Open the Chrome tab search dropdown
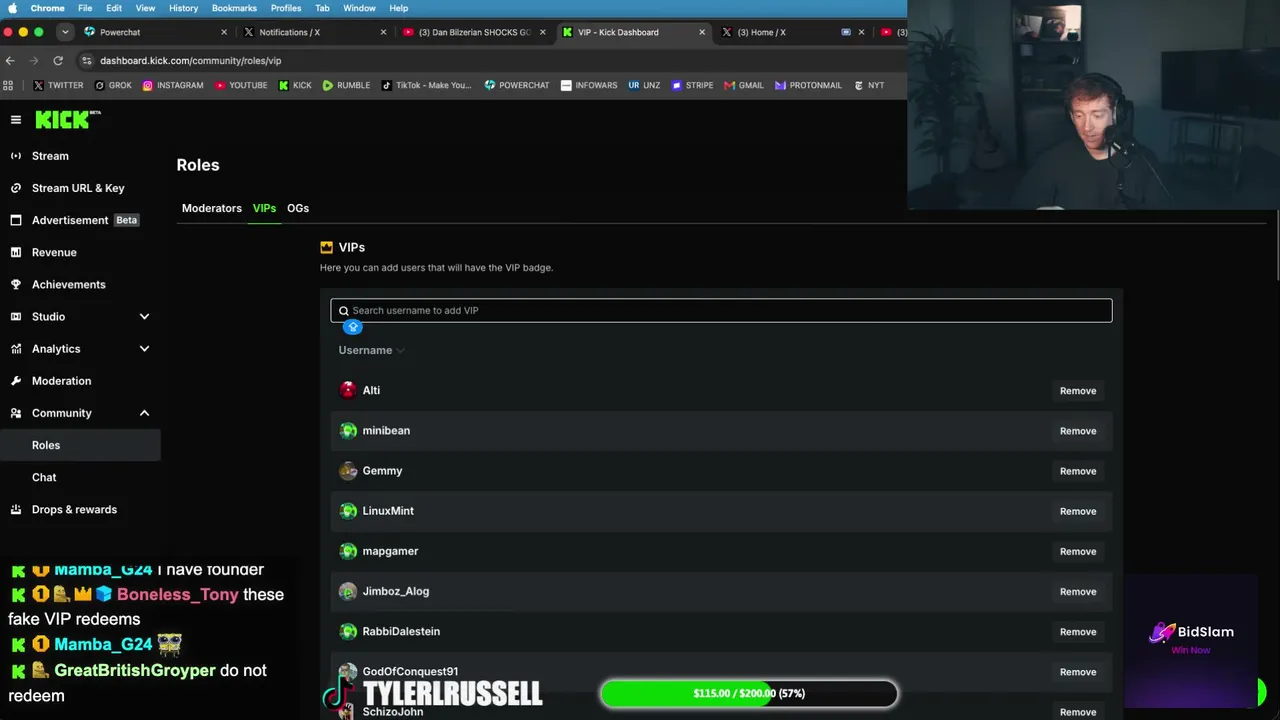Screen dimensions: 1280x720 coord(65,32)
